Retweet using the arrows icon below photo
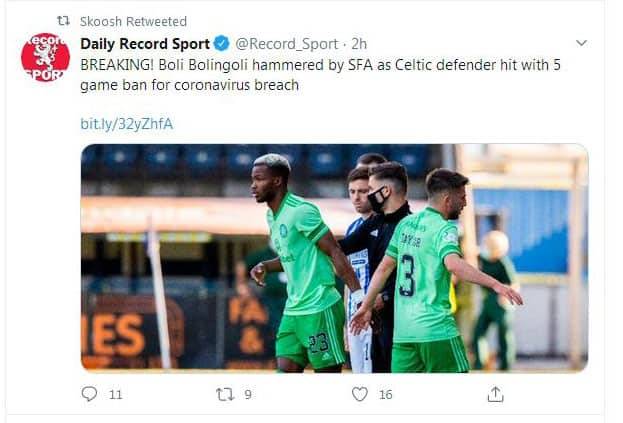 (x=225, y=394)
